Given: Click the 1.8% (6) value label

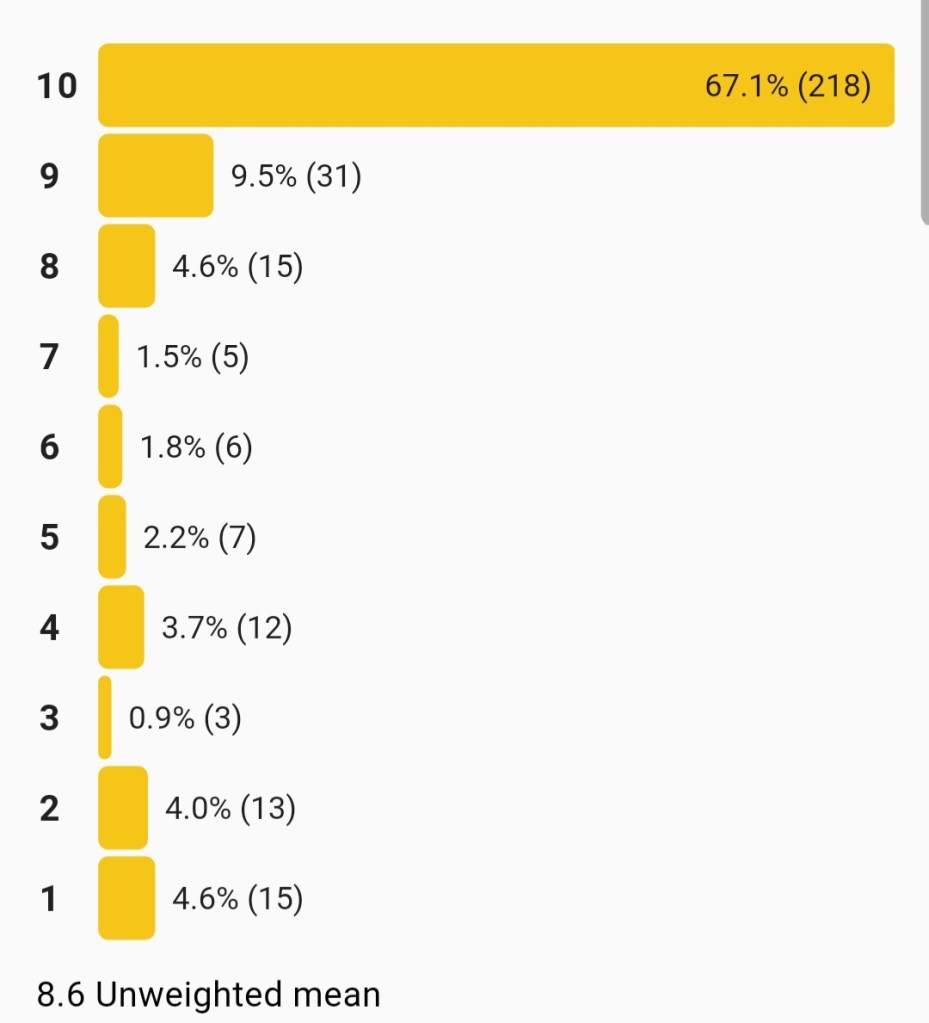Looking at the screenshot, I should point(196,447).
